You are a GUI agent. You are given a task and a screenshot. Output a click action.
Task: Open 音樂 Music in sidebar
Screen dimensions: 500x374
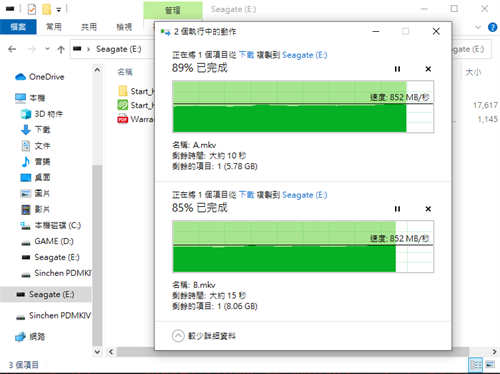click(x=35, y=162)
